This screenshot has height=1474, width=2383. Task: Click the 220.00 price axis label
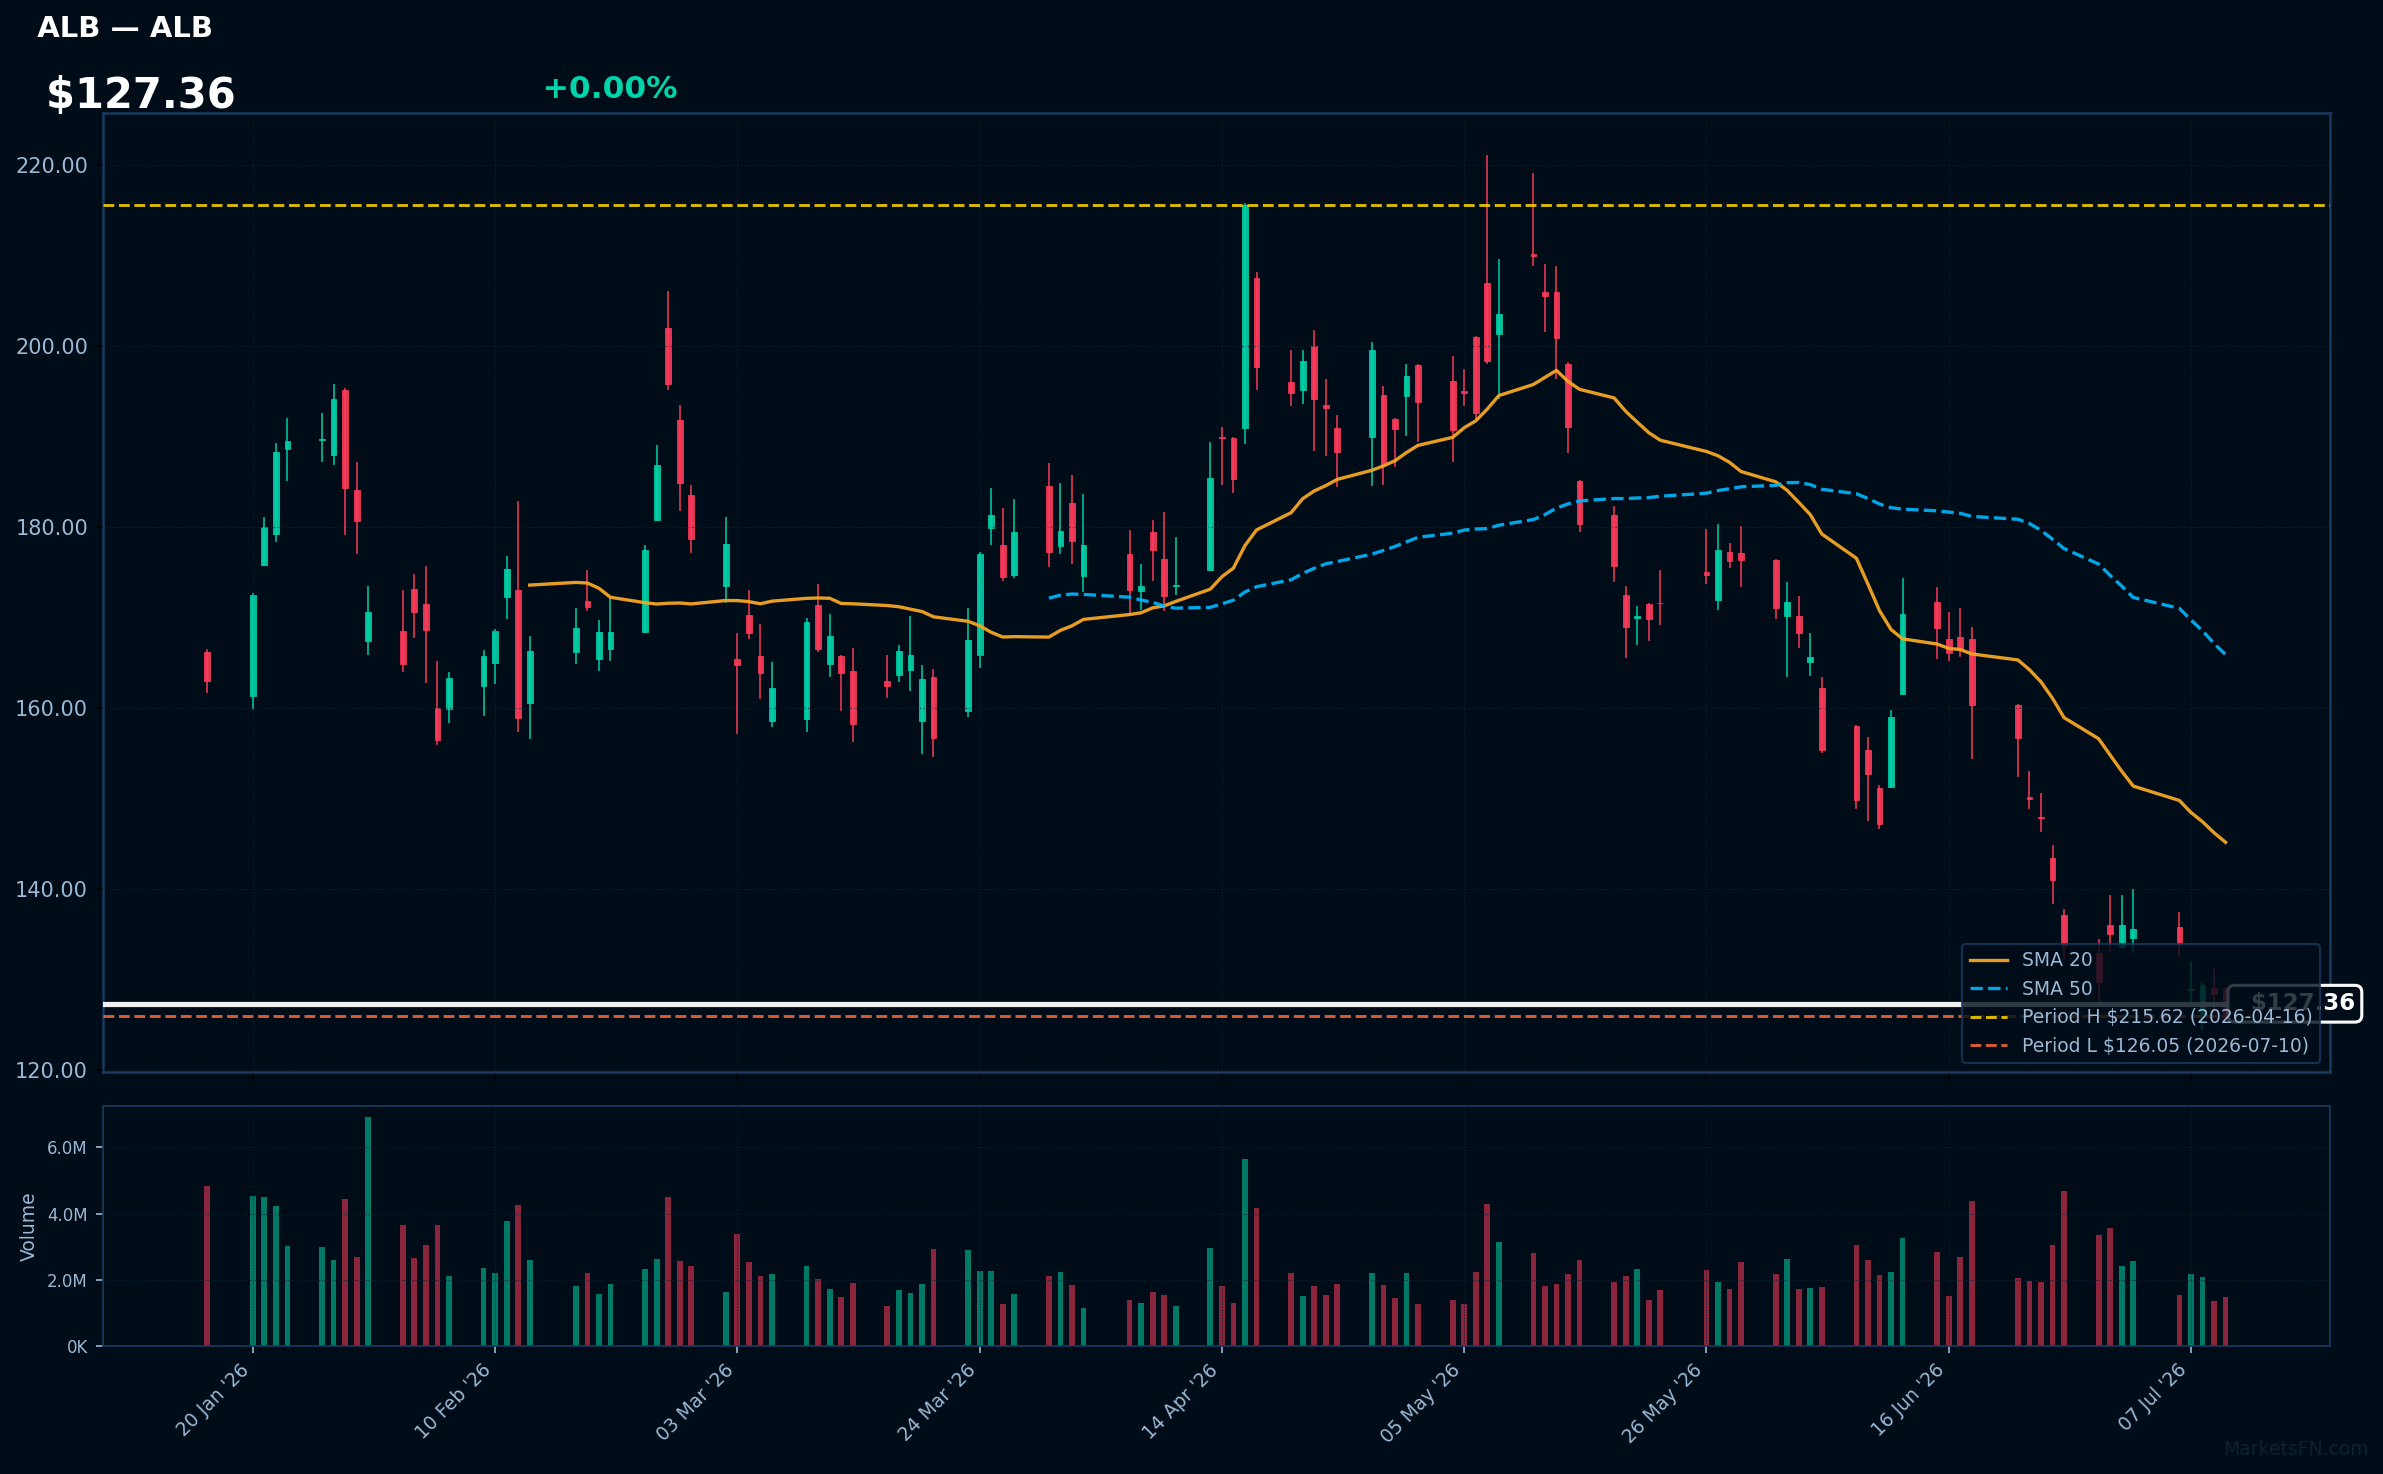tap(52, 166)
